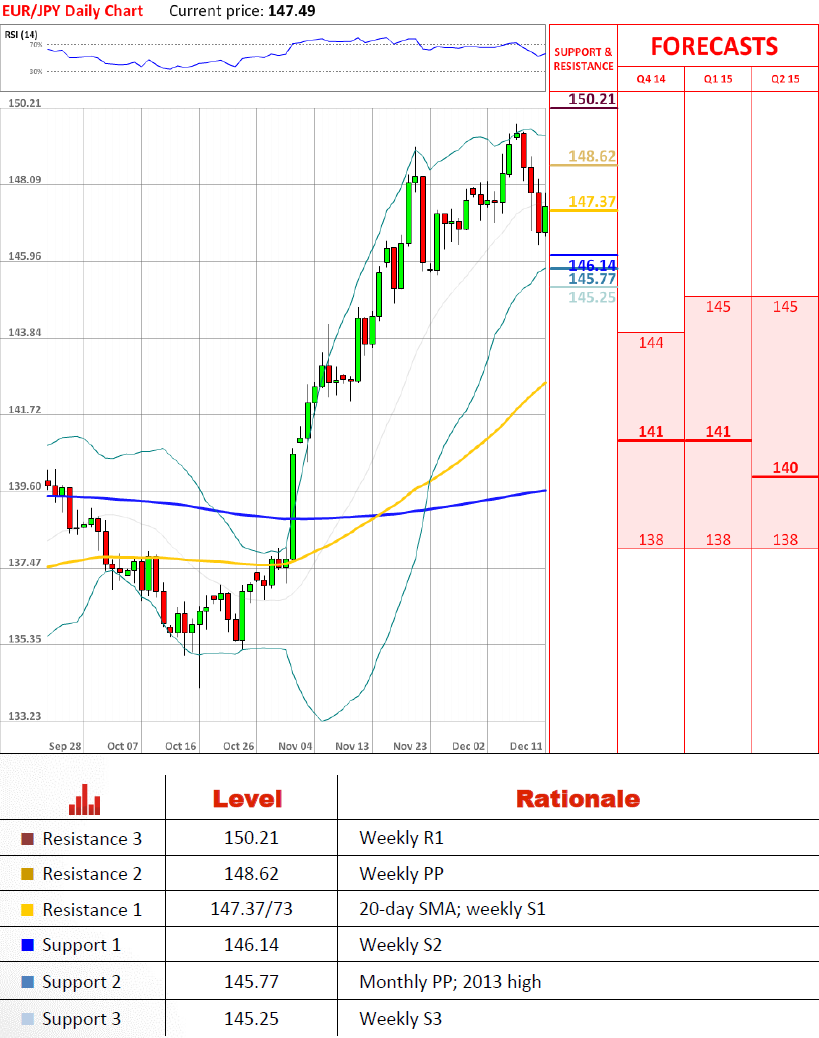Viewport: 819px width, 1038px height.
Task: Click the Support 1 blue color swatch
Action: coord(27,945)
